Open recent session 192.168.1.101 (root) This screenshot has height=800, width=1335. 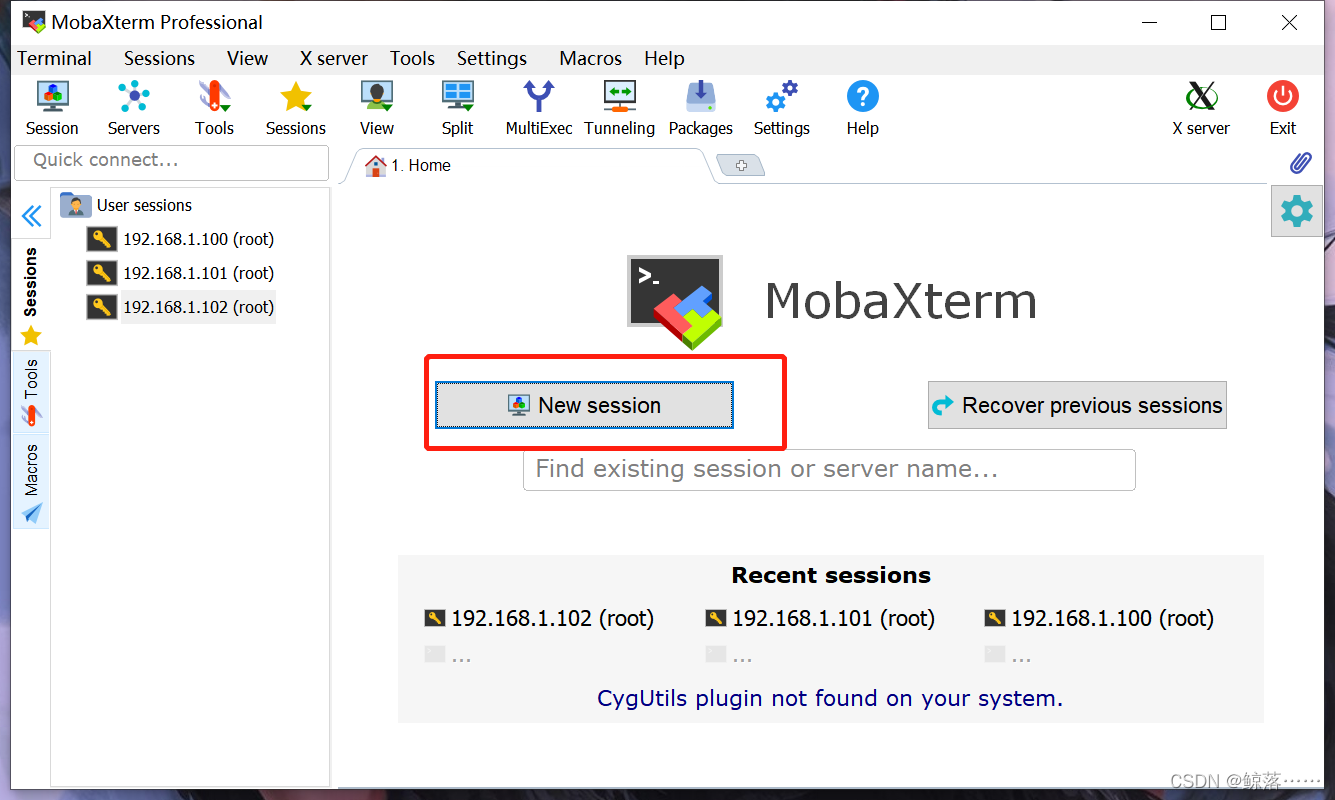coord(833,618)
